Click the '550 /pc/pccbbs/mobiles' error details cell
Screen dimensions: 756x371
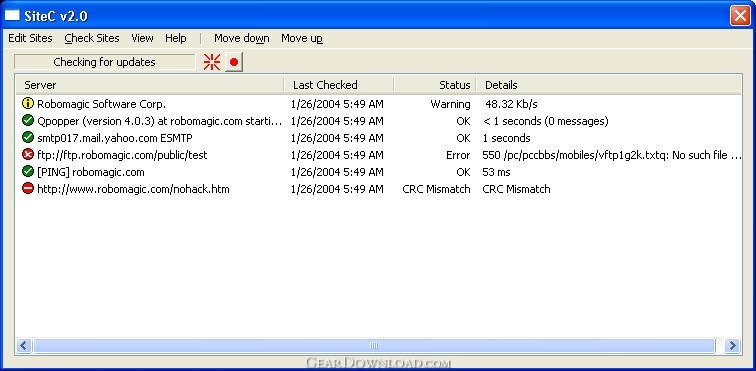pyautogui.click(x=612, y=155)
